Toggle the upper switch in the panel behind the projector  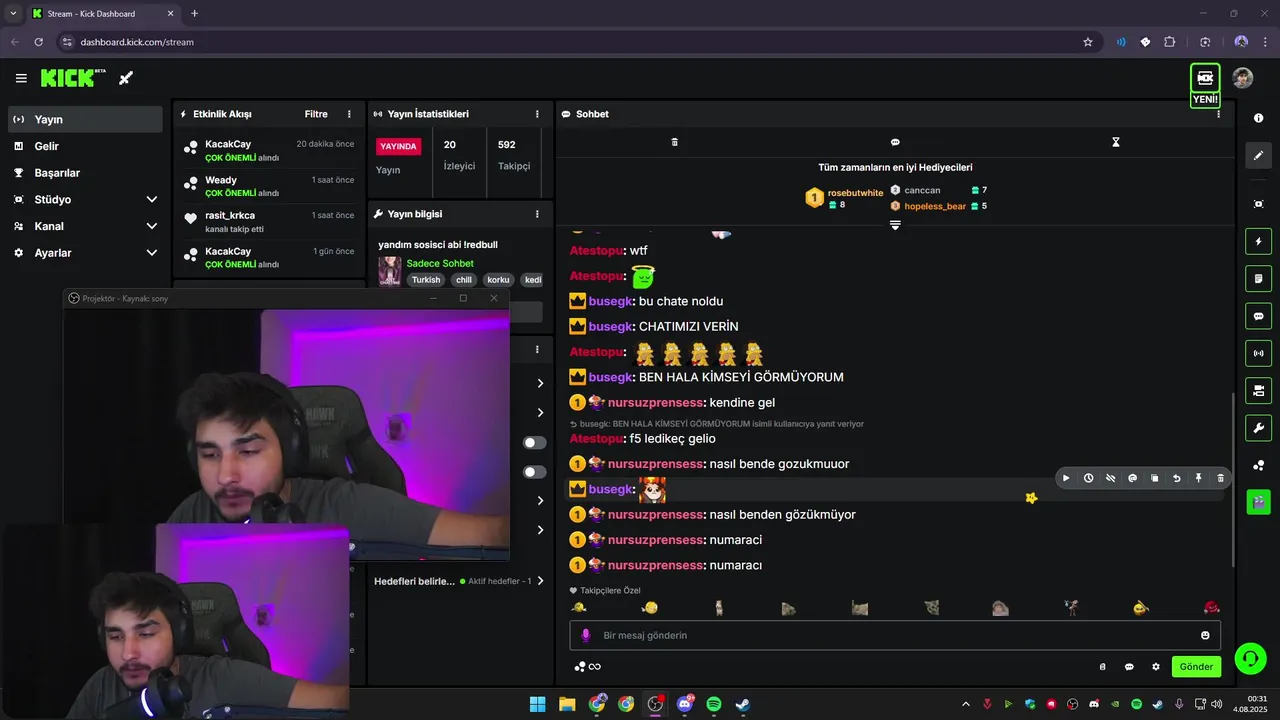point(535,443)
